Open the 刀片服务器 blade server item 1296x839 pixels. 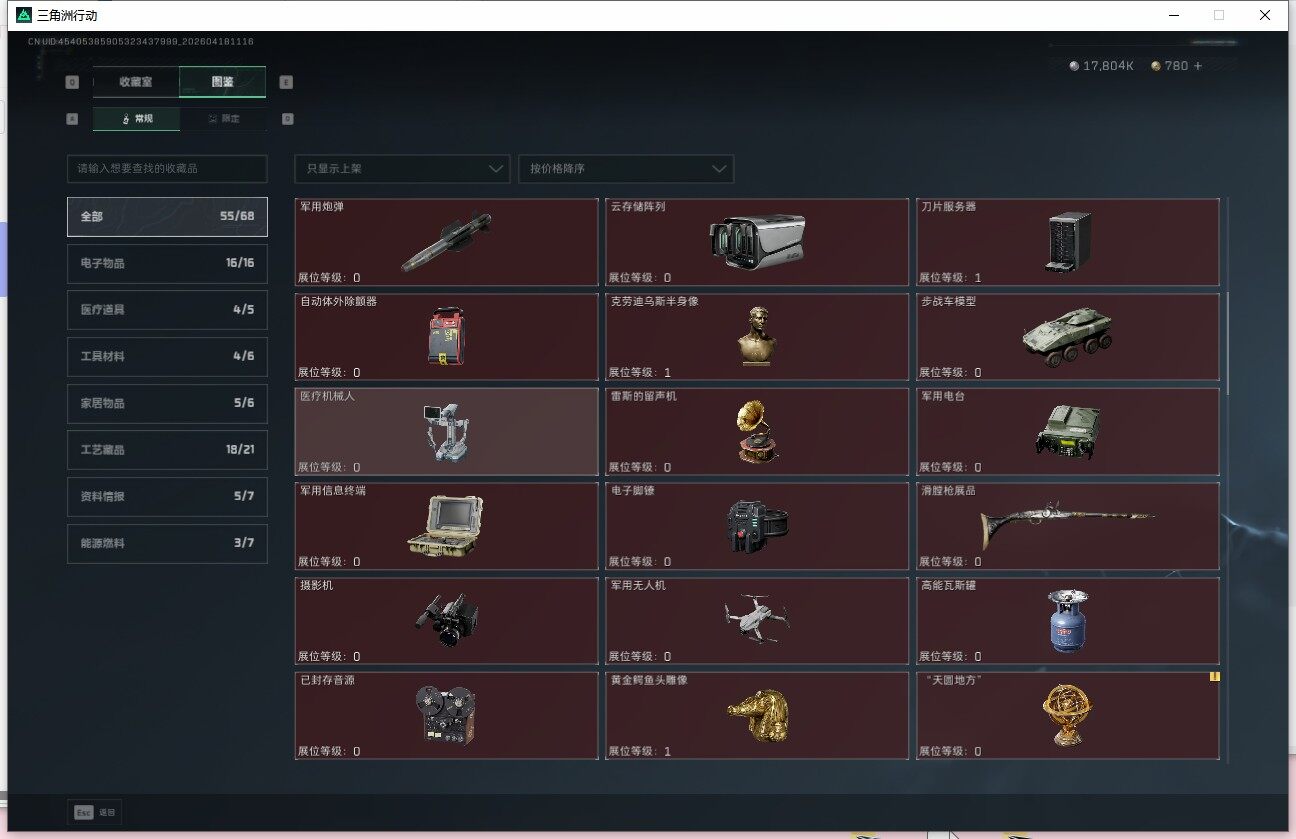pos(1068,242)
